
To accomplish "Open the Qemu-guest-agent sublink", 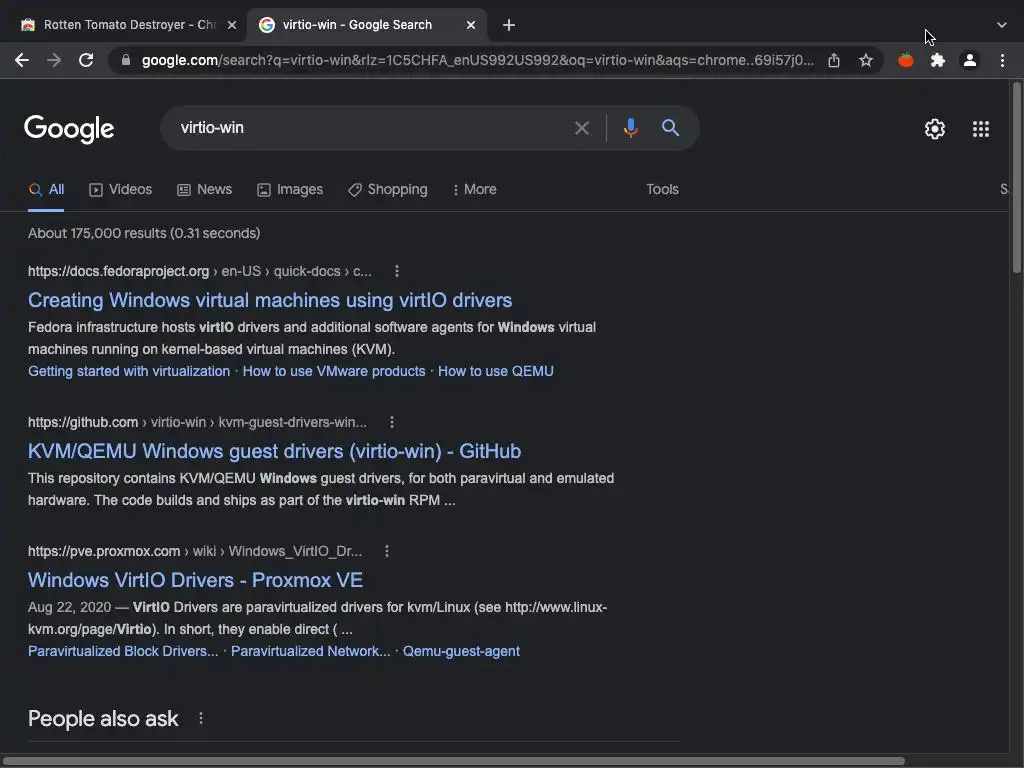I will tap(461, 651).
